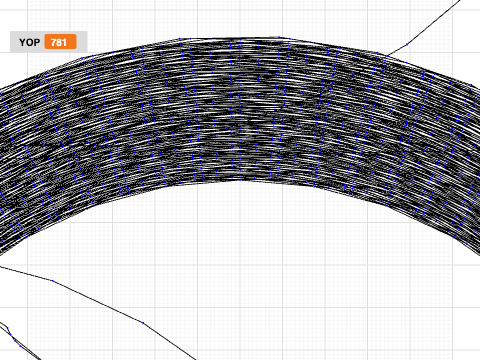Select the orange 781 value box

click(61, 42)
